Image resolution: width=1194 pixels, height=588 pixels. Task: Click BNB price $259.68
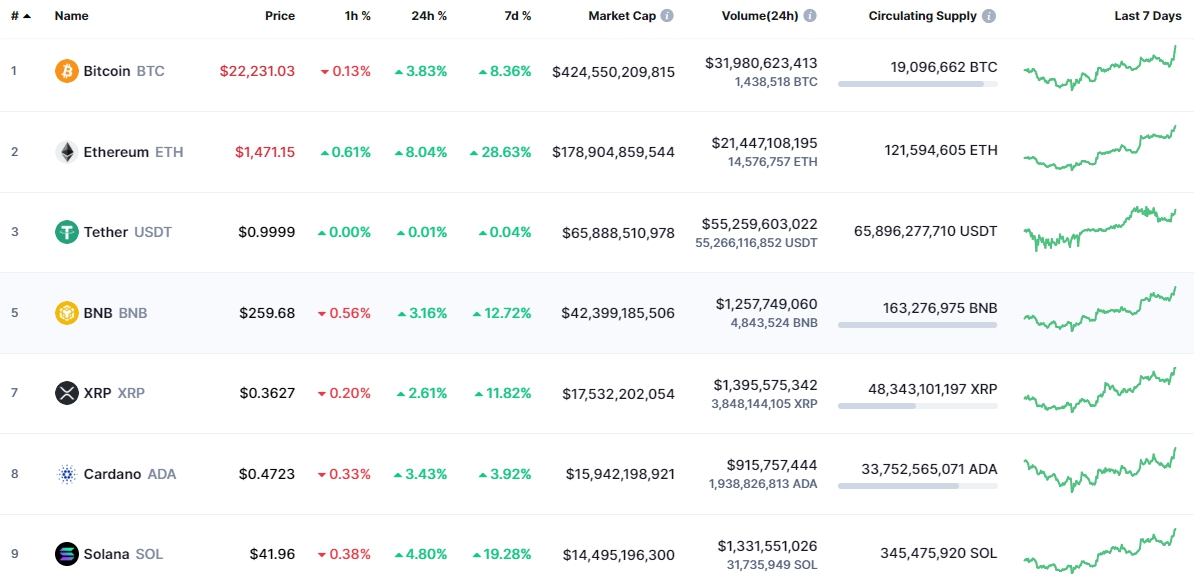tap(267, 313)
